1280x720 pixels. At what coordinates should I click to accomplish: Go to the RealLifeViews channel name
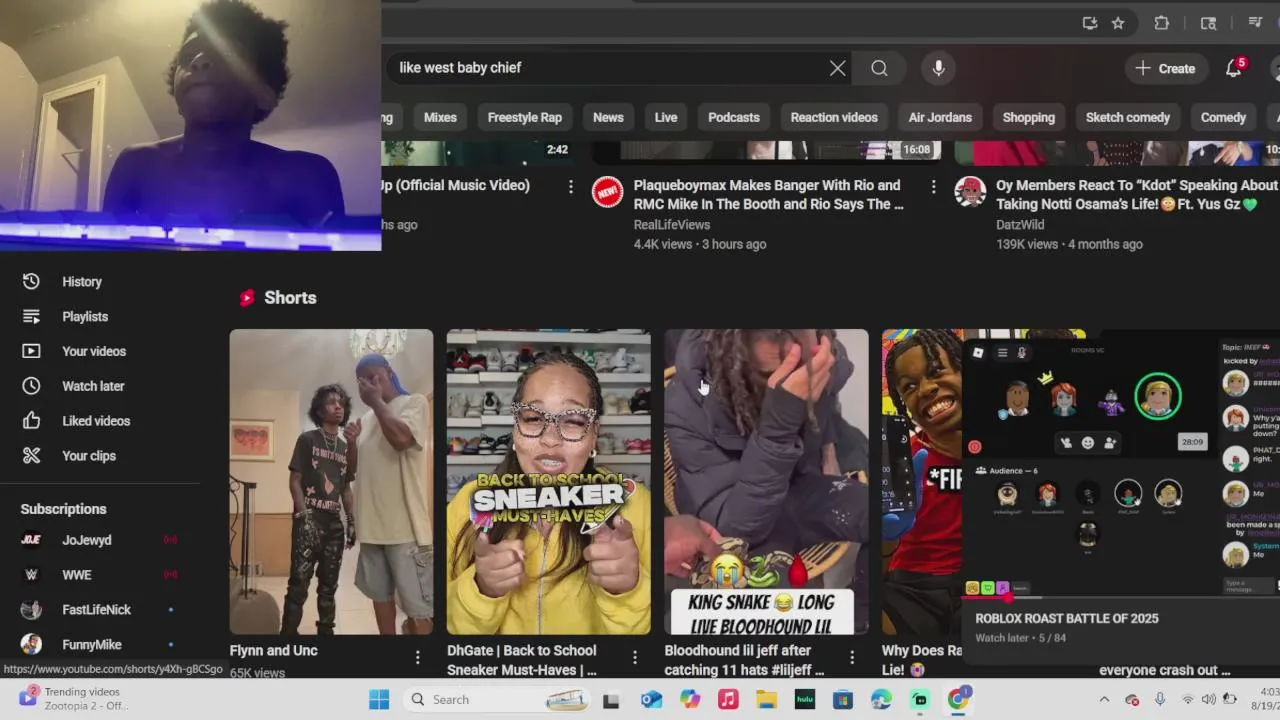click(672, 225)
